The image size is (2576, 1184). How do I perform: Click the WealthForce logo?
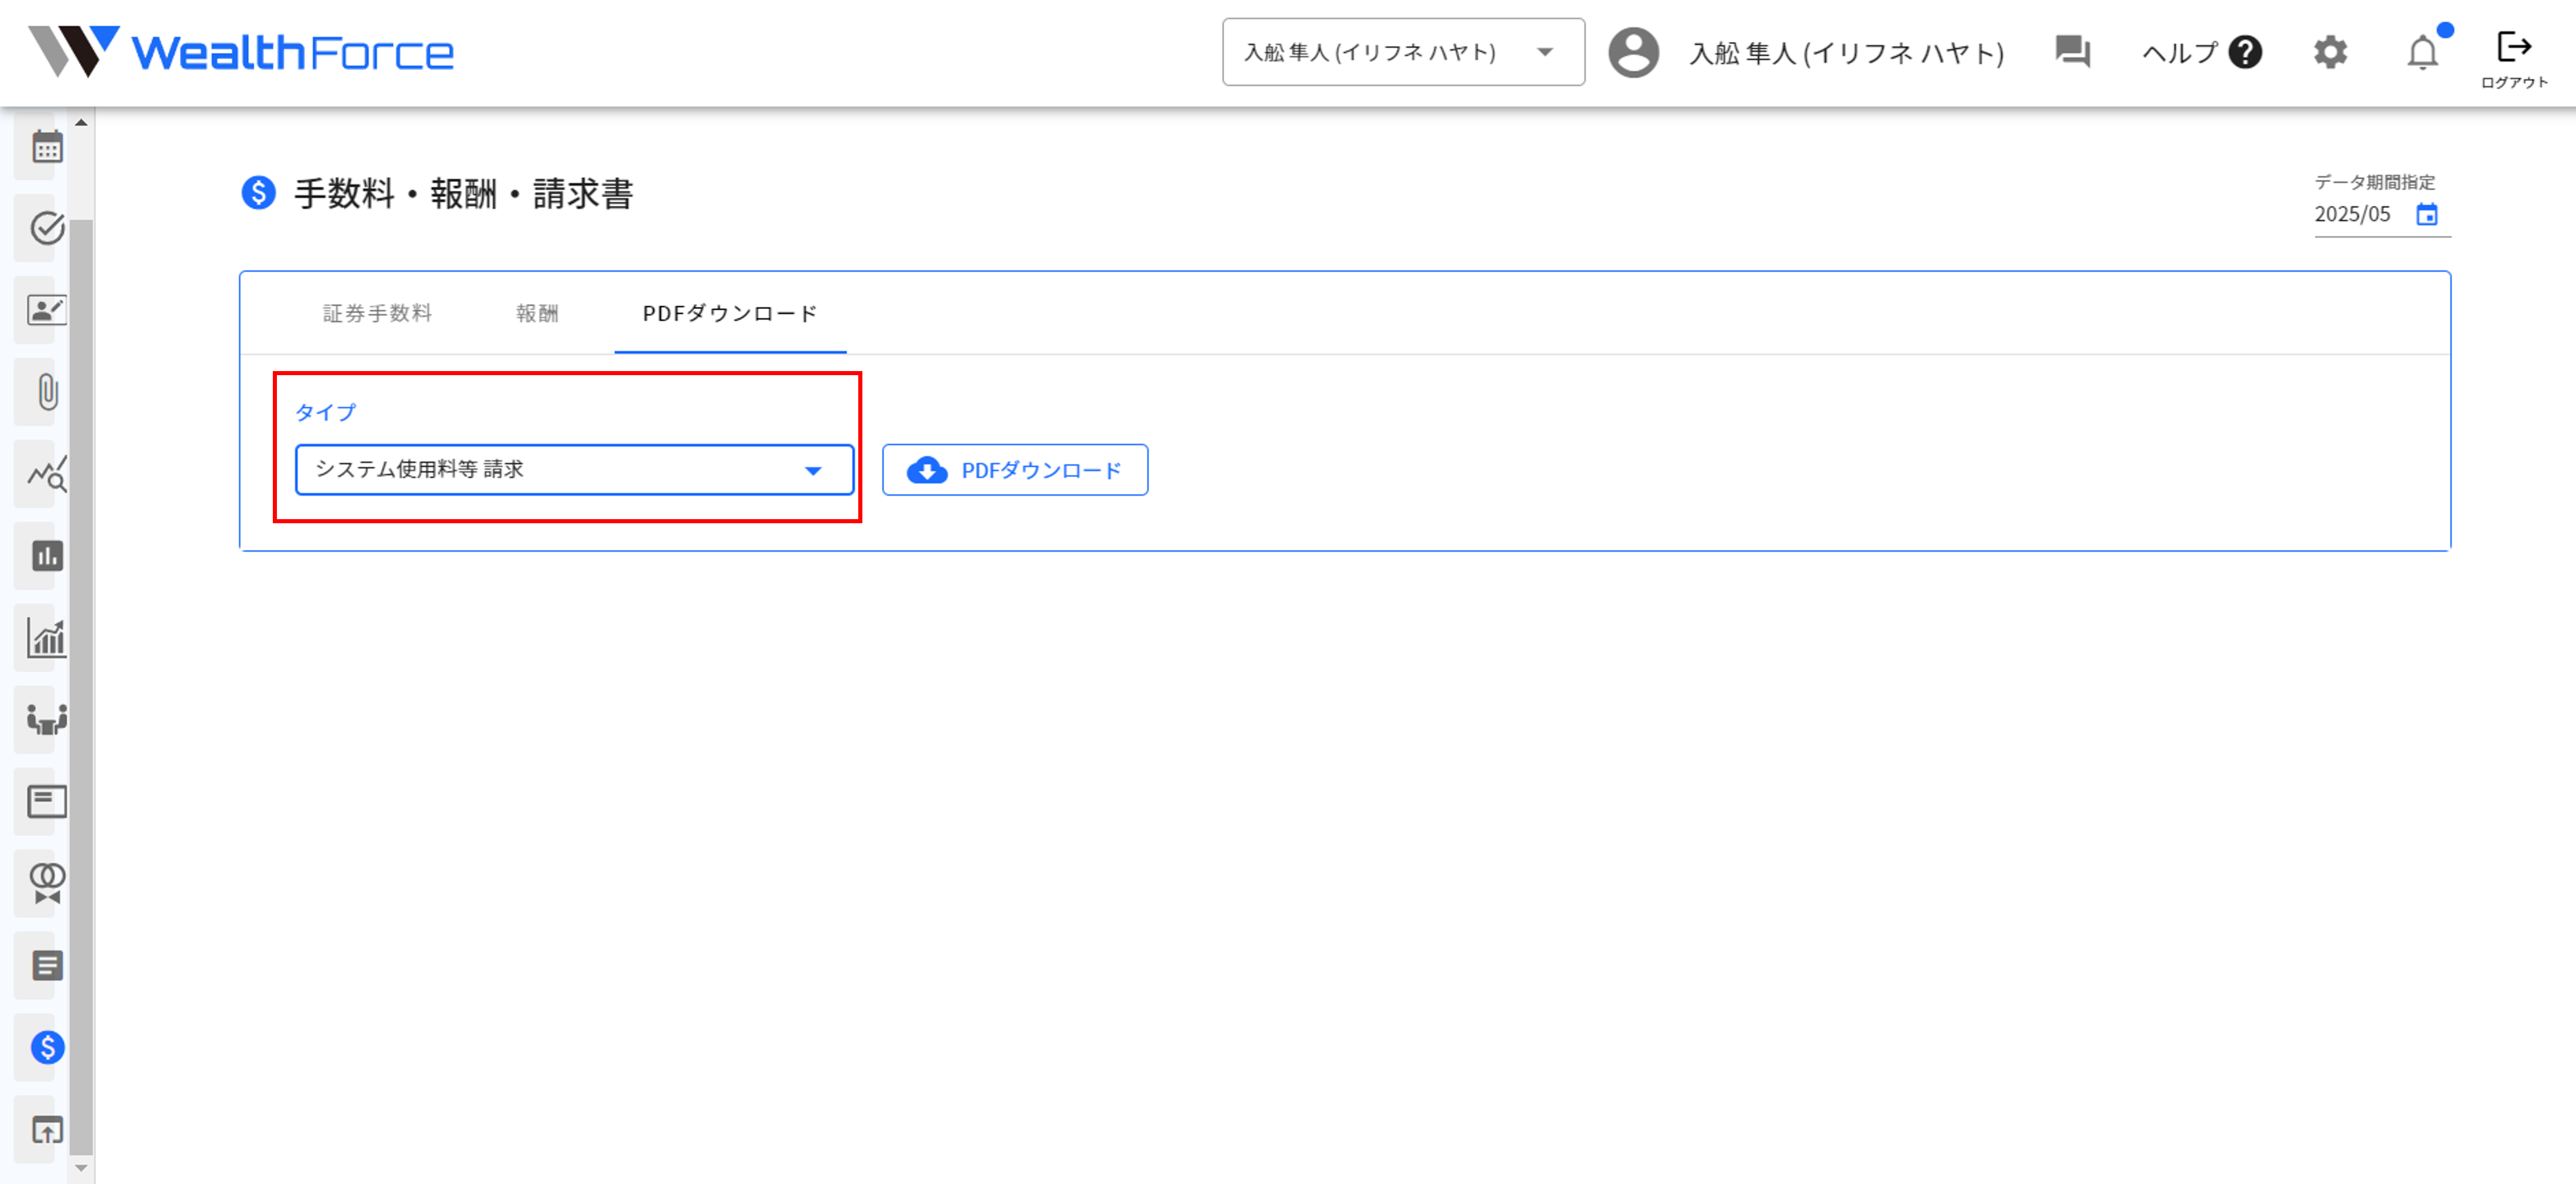click(x=241, y=52)
